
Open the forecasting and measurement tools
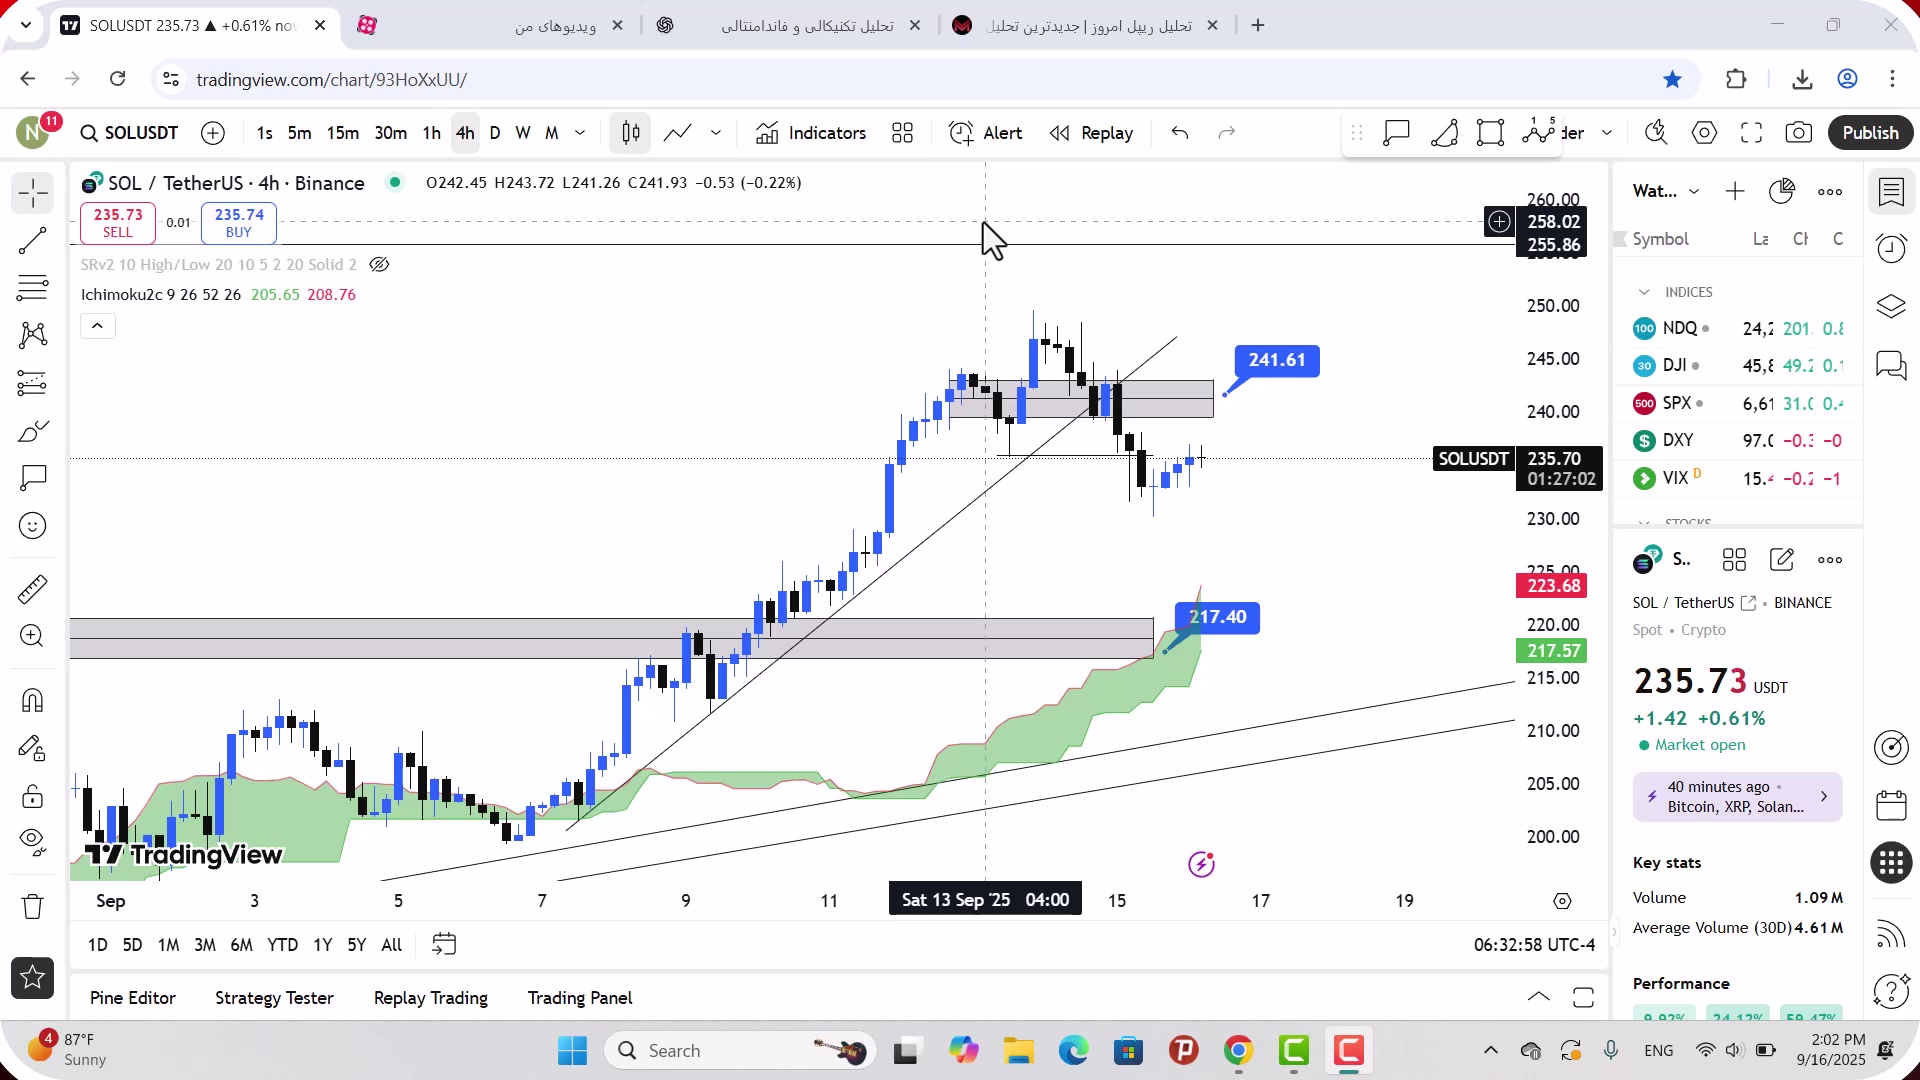pyautogui.click(x=33, y=383)
